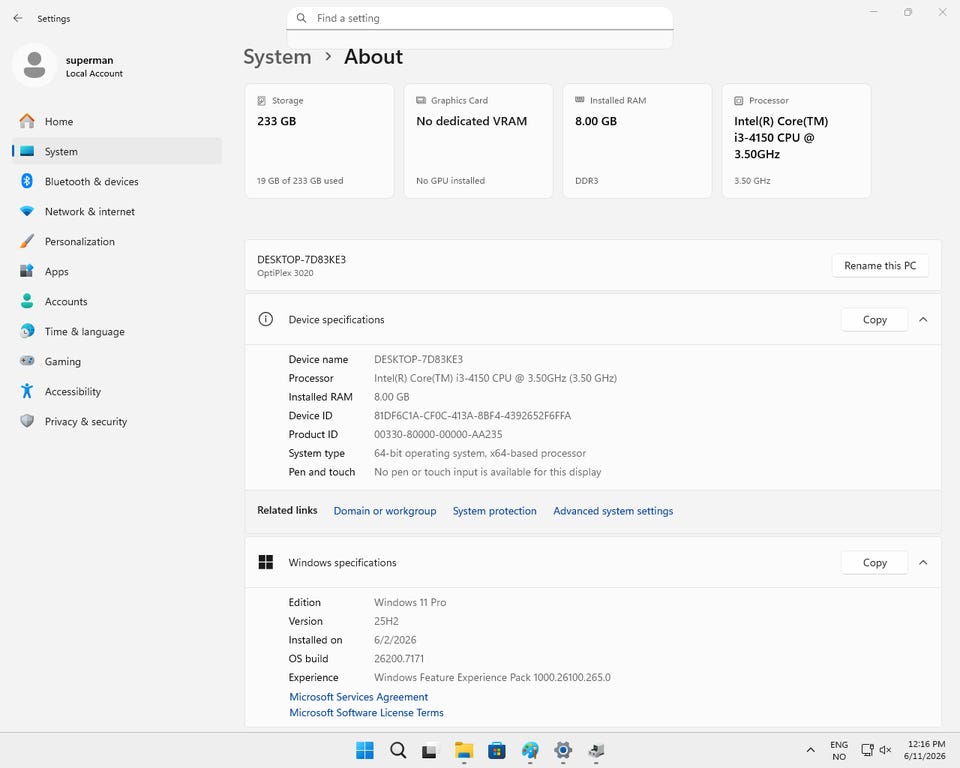Click the Accounts person icon in sidebar

[x=27, y=301]
